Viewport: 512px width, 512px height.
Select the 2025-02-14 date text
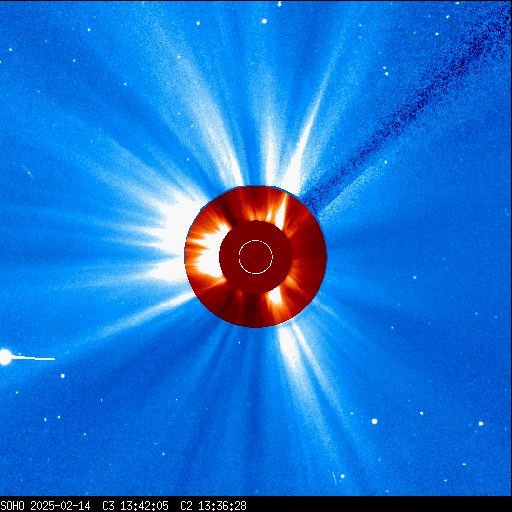tap(60, 506)
